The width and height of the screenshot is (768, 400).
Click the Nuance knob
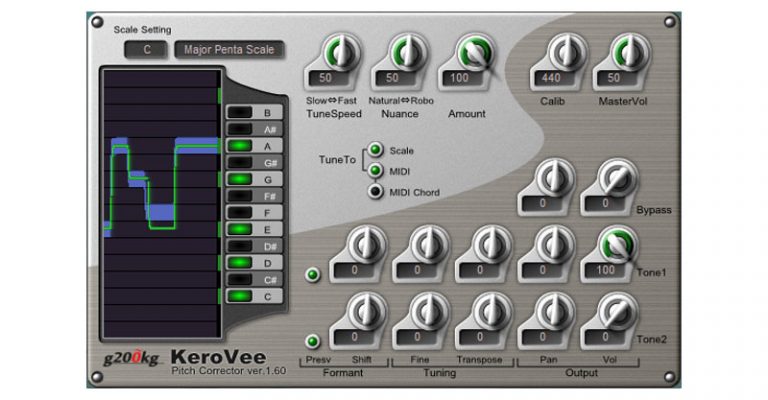pos(408,52)
